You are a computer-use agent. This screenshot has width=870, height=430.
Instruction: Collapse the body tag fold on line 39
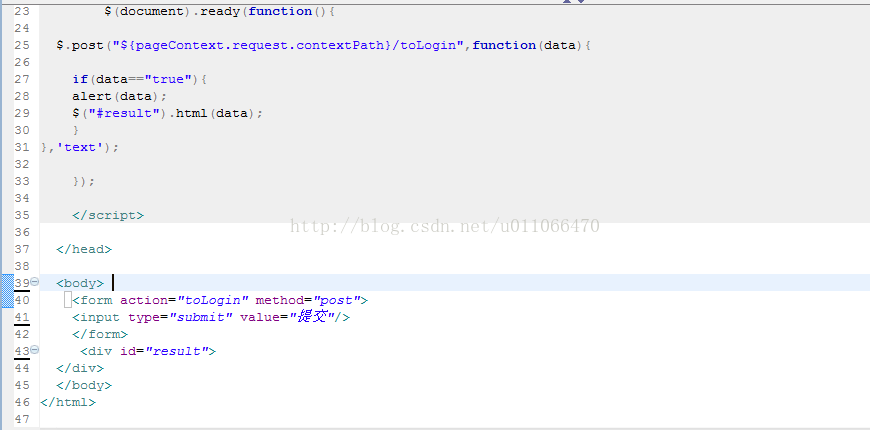coord(34,282)
